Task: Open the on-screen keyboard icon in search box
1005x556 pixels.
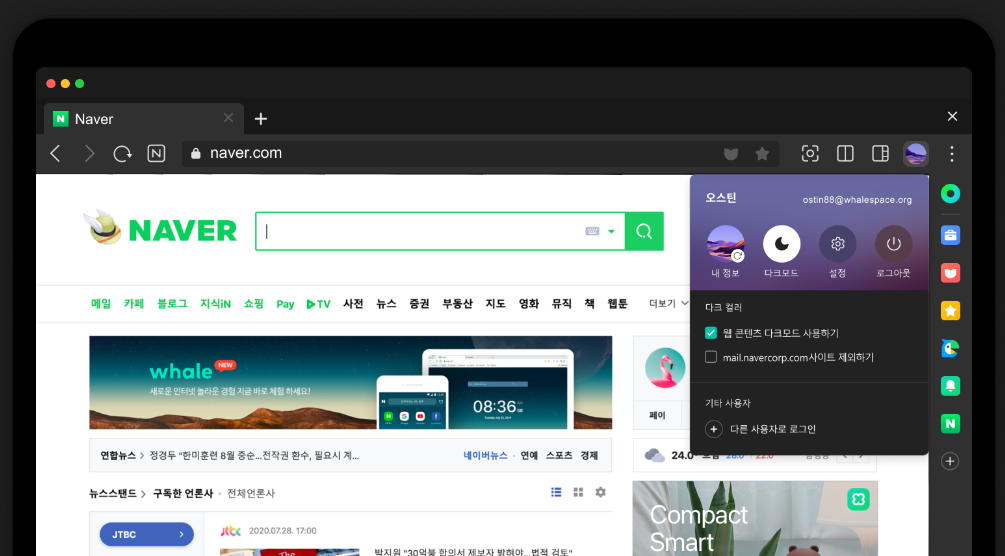Action: (592, 231)
